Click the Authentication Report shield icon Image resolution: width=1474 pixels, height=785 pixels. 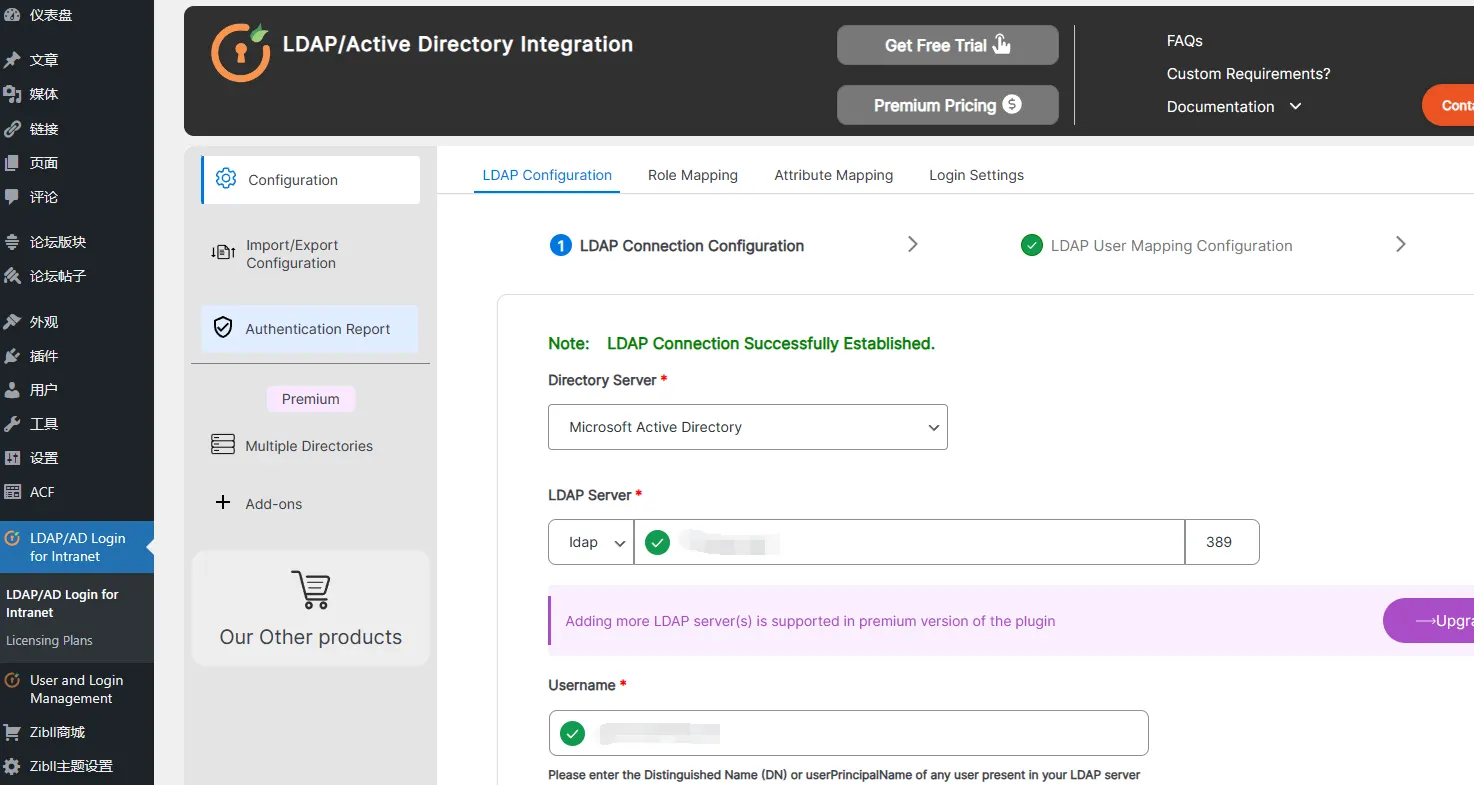(x=224, y=328)
